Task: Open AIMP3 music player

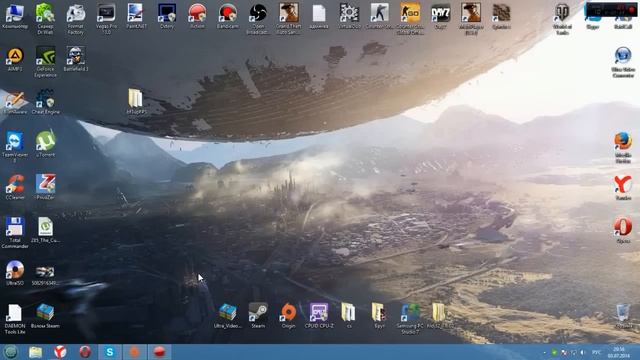Action: [15, 59]
